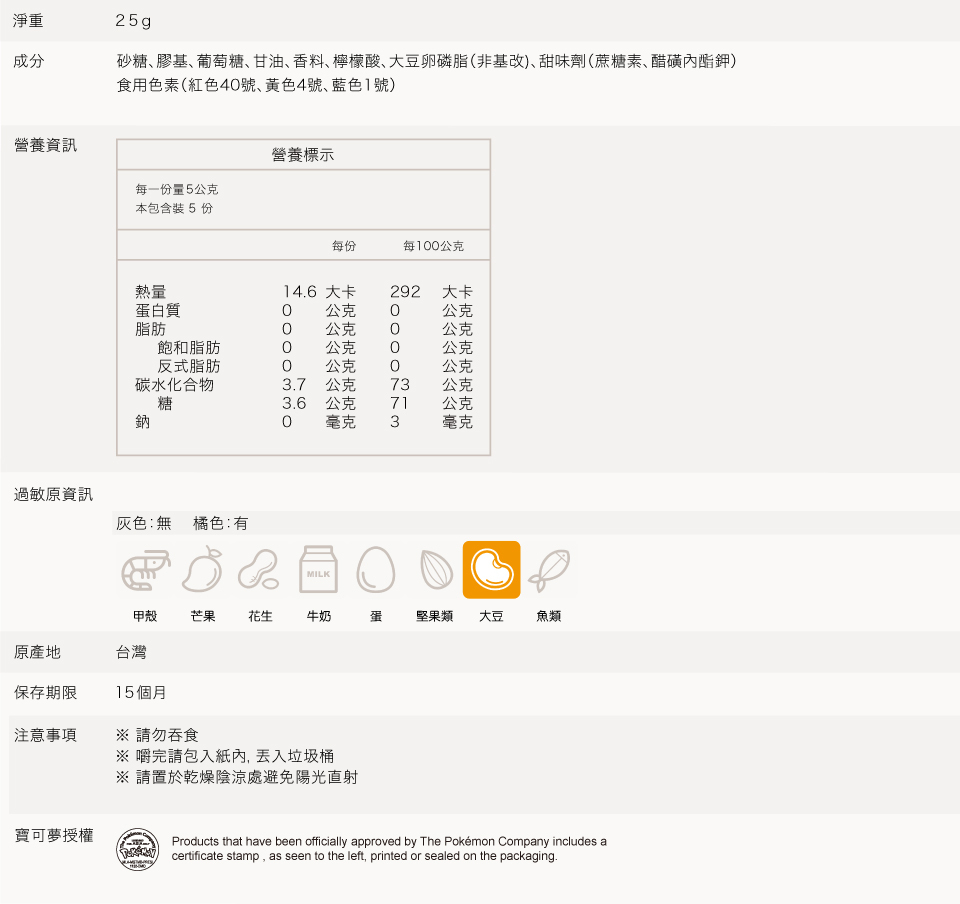Screen dimensions: 960x904
Task: Click the 每一份量5公克 serving size text
Action: (x=177, y=189)
